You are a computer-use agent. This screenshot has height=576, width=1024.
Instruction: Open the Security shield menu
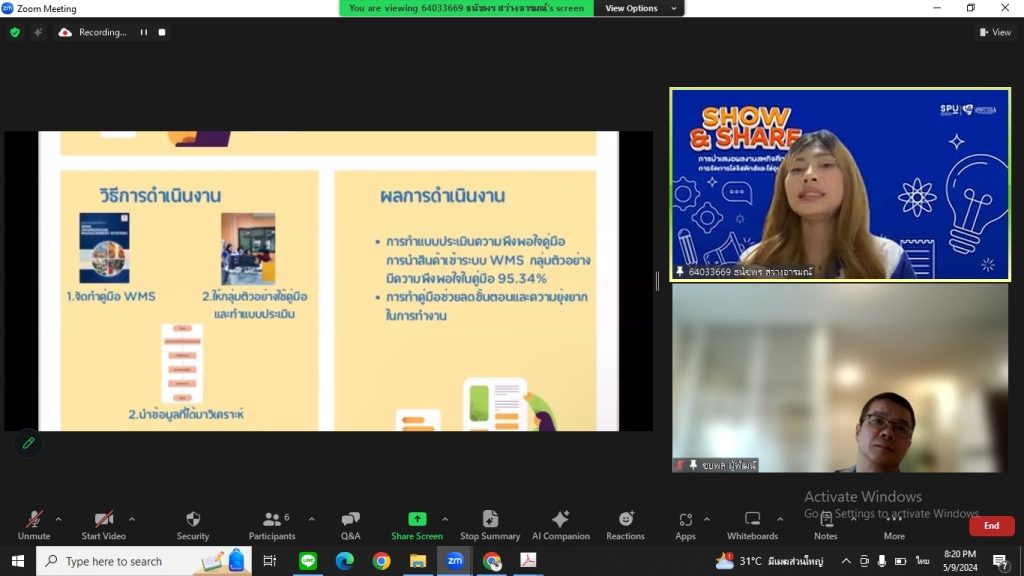193,525
